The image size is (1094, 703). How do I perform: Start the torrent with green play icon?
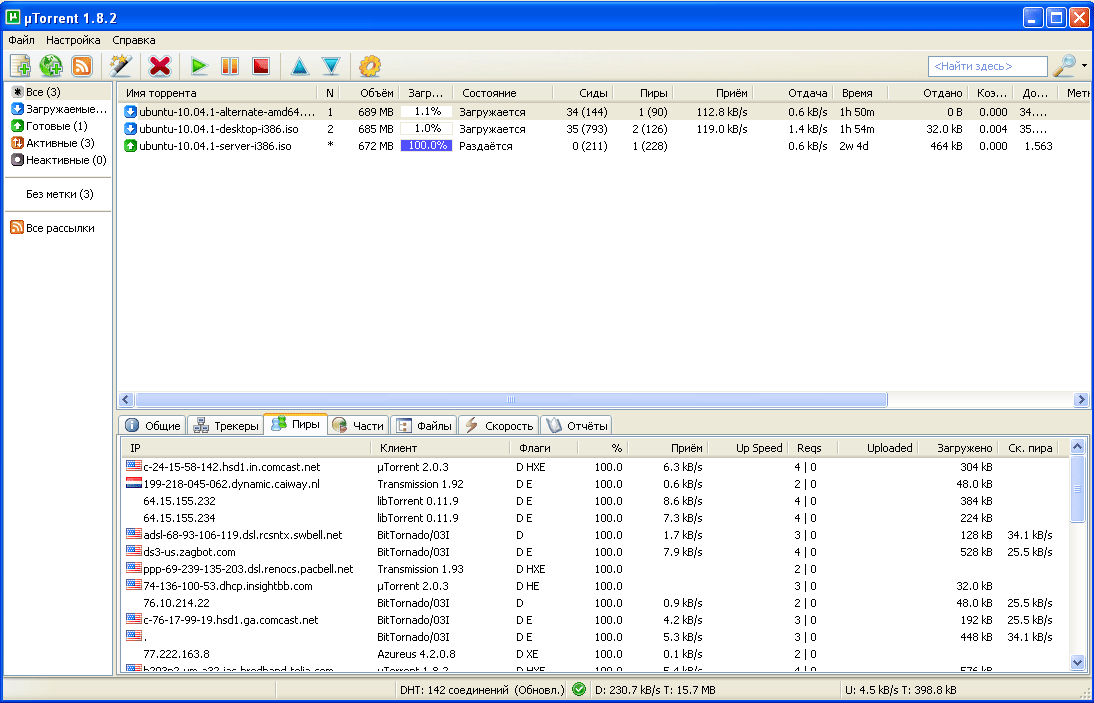click(x=199, y=66)
